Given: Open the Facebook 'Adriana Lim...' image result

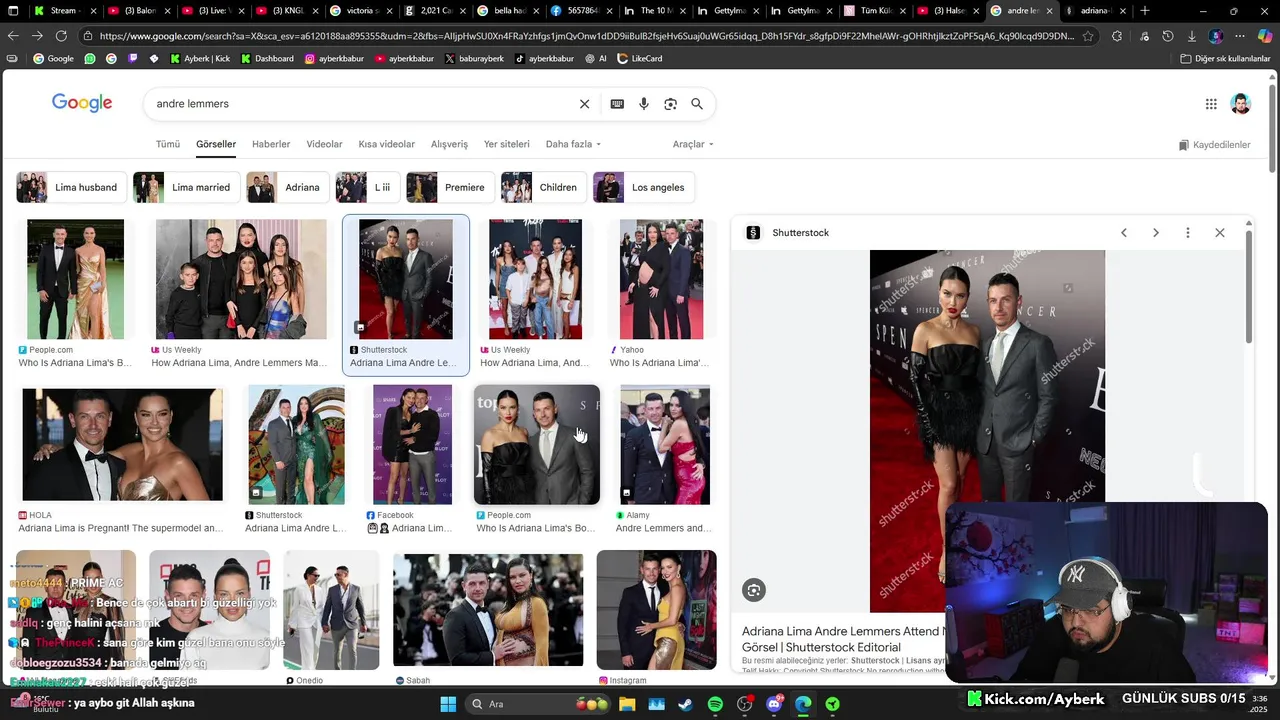Looking at the screenshot, I should click(412, 445).
